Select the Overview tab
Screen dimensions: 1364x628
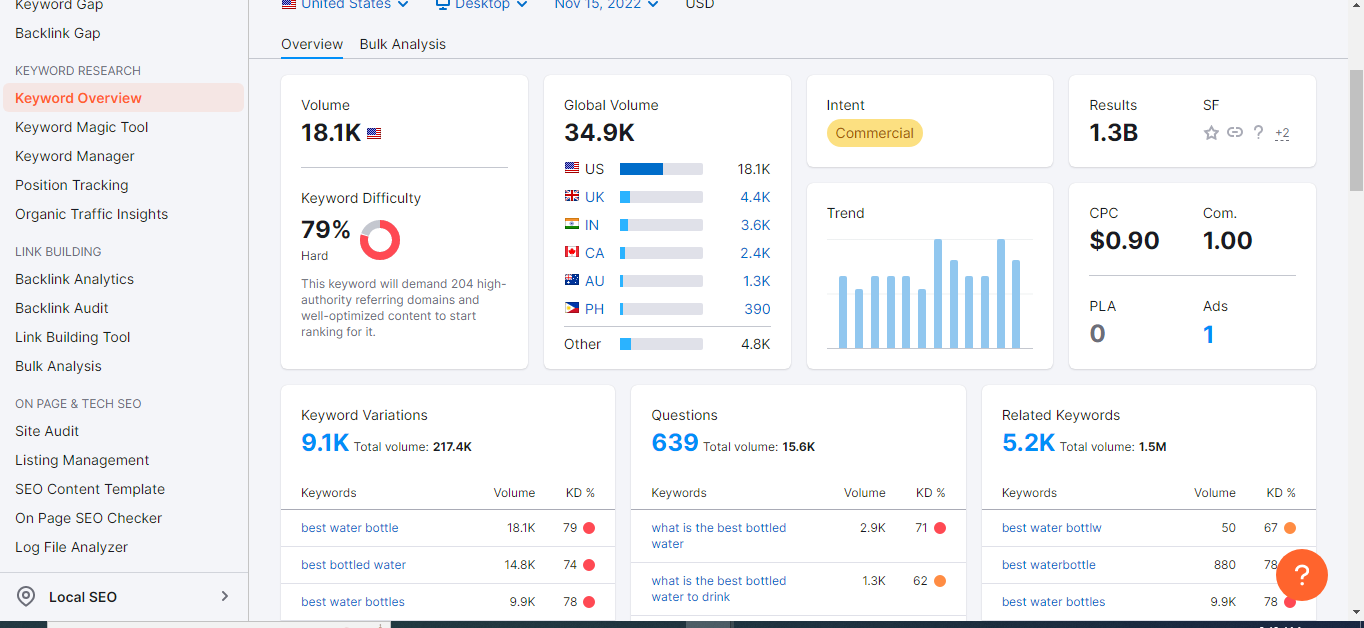click(x=311, y=44)
